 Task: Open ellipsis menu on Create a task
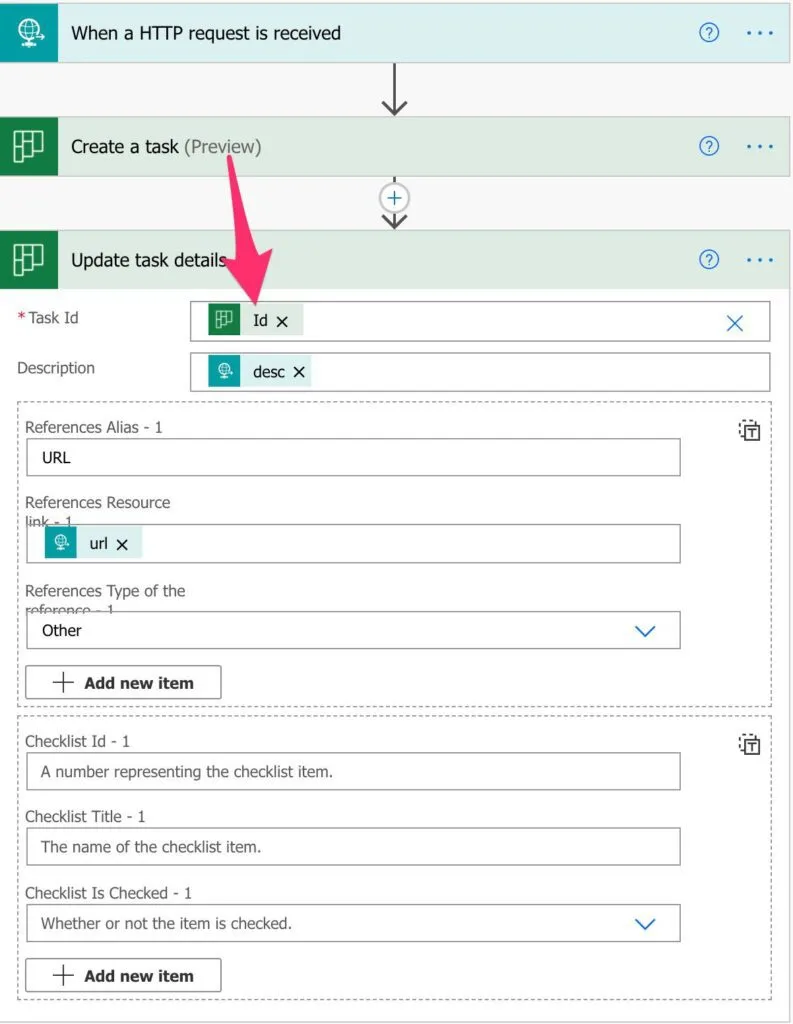(x=759, y=147)
